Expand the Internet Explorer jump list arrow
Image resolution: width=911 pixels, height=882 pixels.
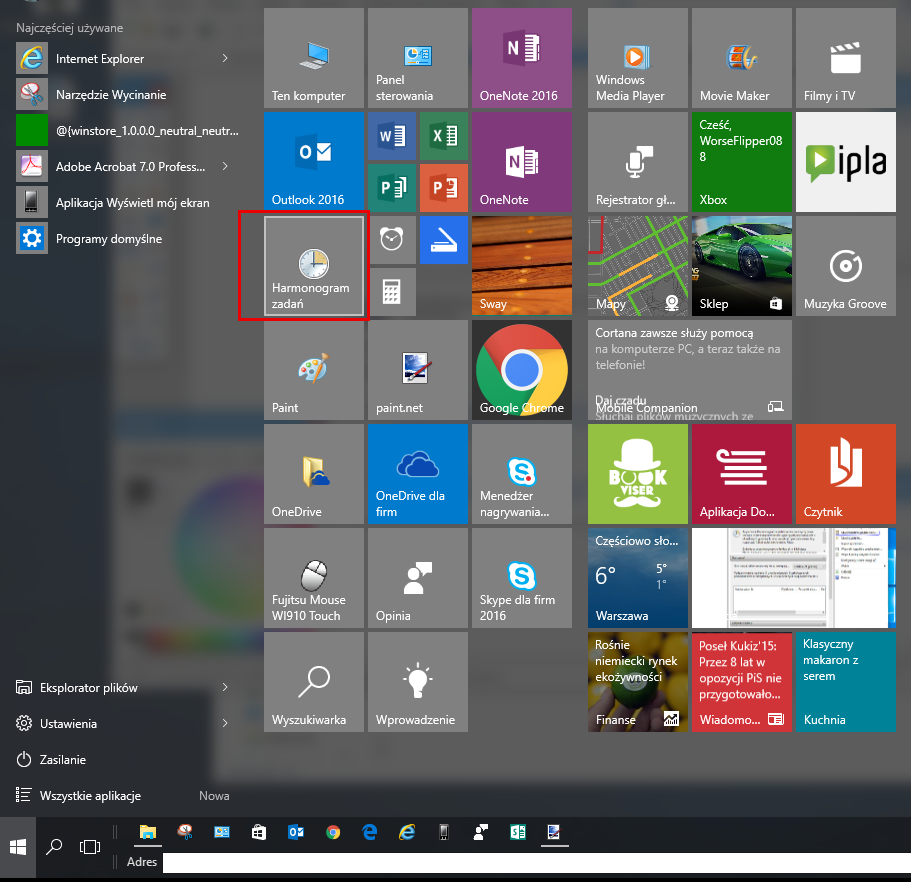[225, 59]
